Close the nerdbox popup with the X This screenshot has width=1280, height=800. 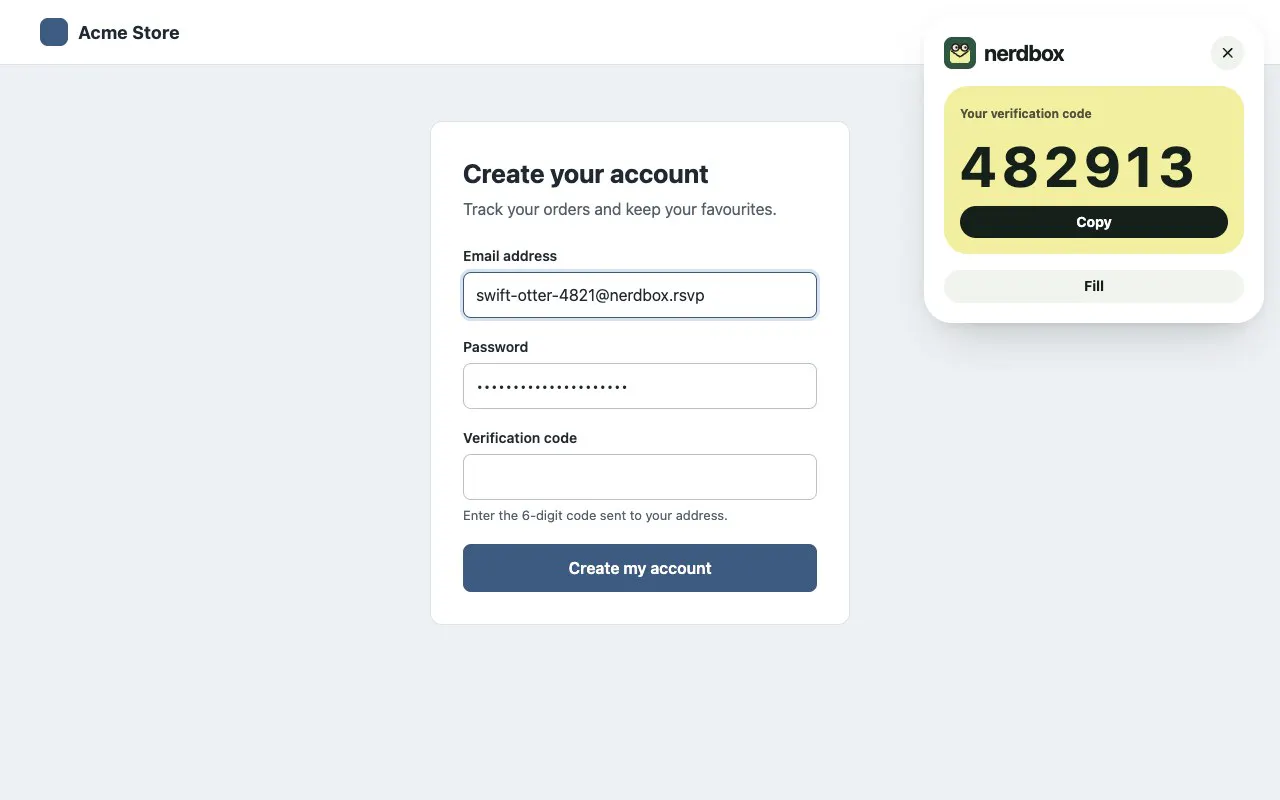[1227, 53]
